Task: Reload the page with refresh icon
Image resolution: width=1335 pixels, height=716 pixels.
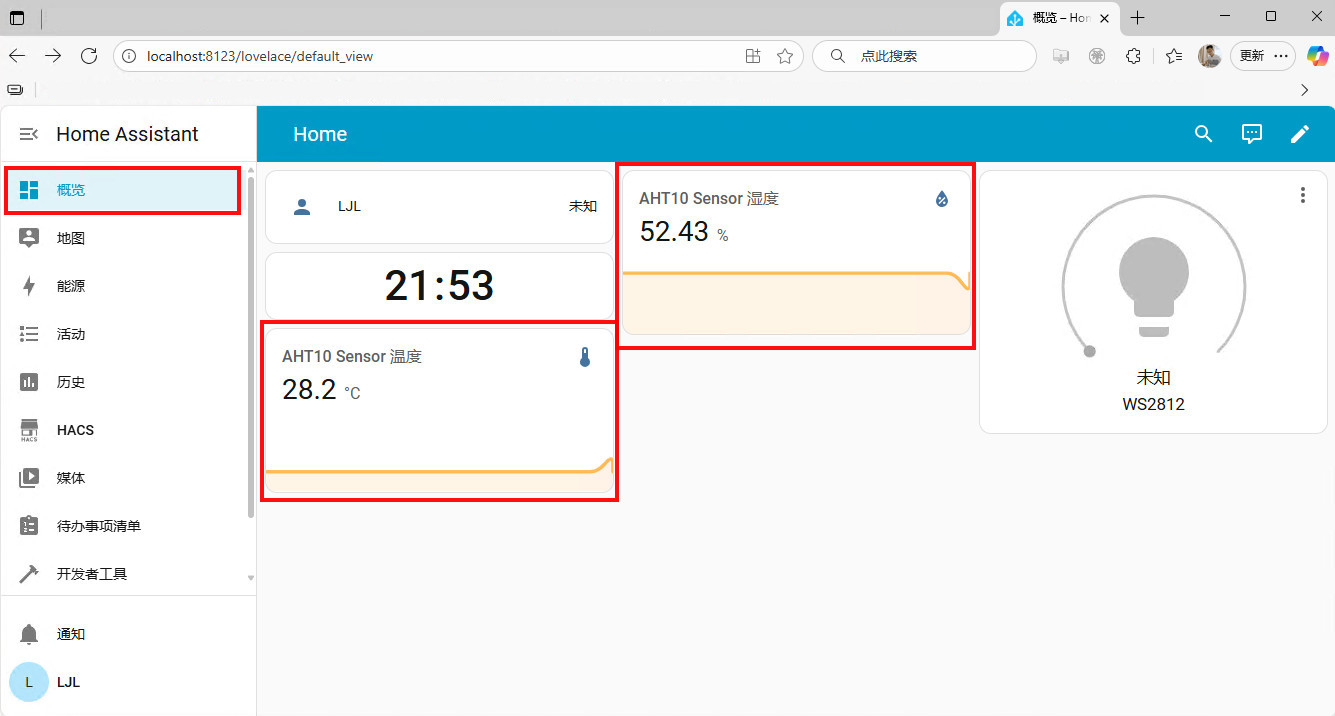Action: coord(89,56)
